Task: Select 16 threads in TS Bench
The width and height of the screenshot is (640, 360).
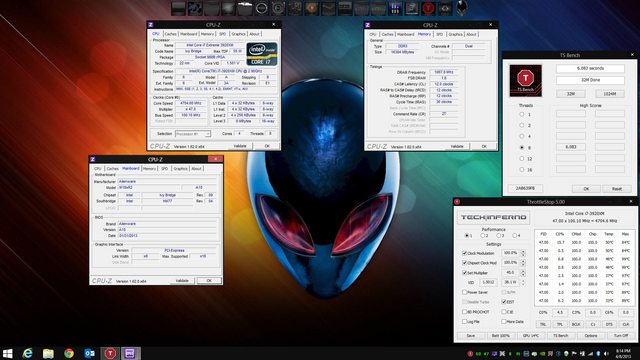Action: point(522,170)
